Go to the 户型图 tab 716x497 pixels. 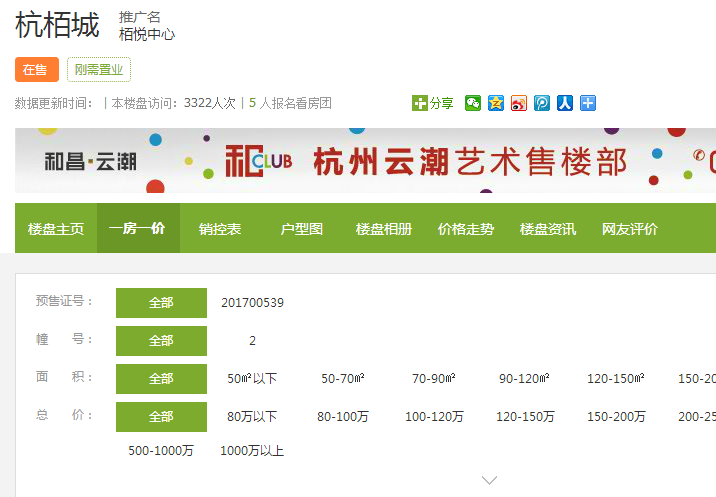click(x=302, y=229)
